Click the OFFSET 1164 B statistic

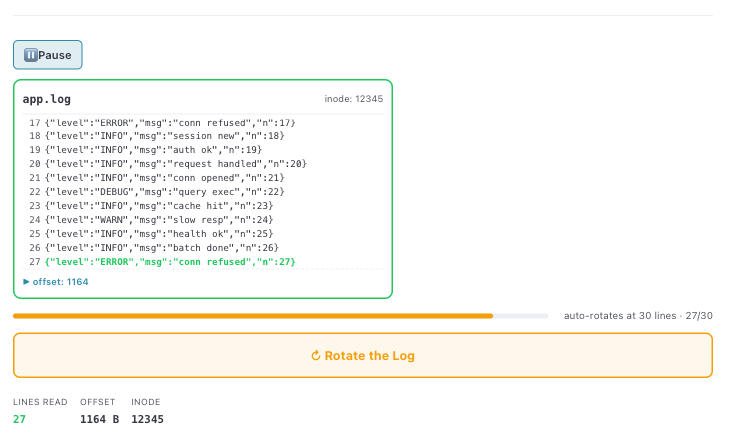(99, 419)
